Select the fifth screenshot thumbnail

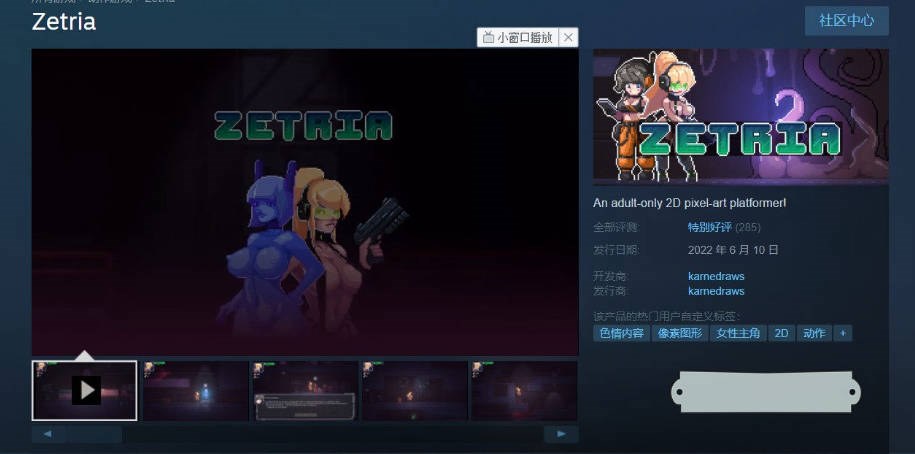tap(524, 390)
